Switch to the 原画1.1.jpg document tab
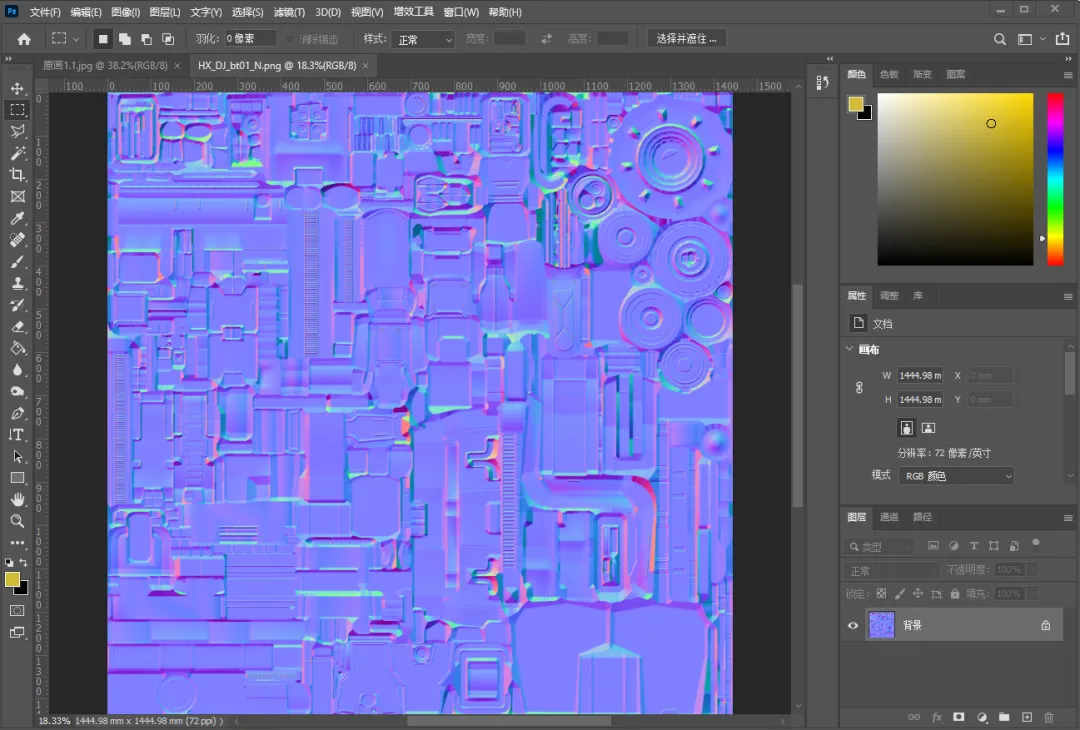Screen dimensions: 1080x730 (x=104, y=65)
